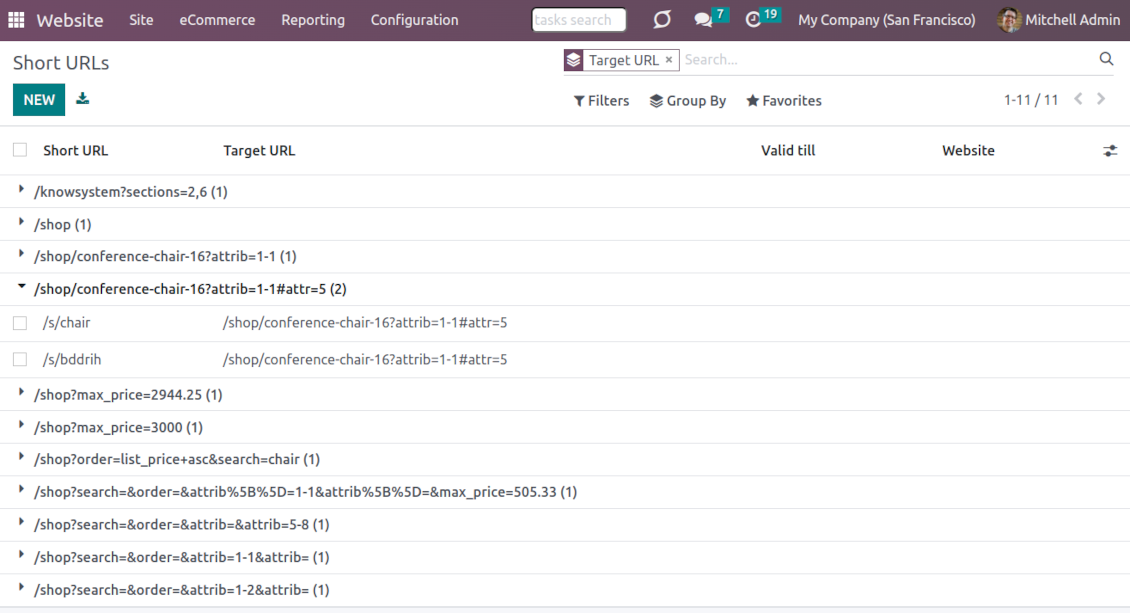Open activities clock icon with badge 19
Viewport: 1130px width, 613px height.
pyautogui.click(x=753, y=19)
